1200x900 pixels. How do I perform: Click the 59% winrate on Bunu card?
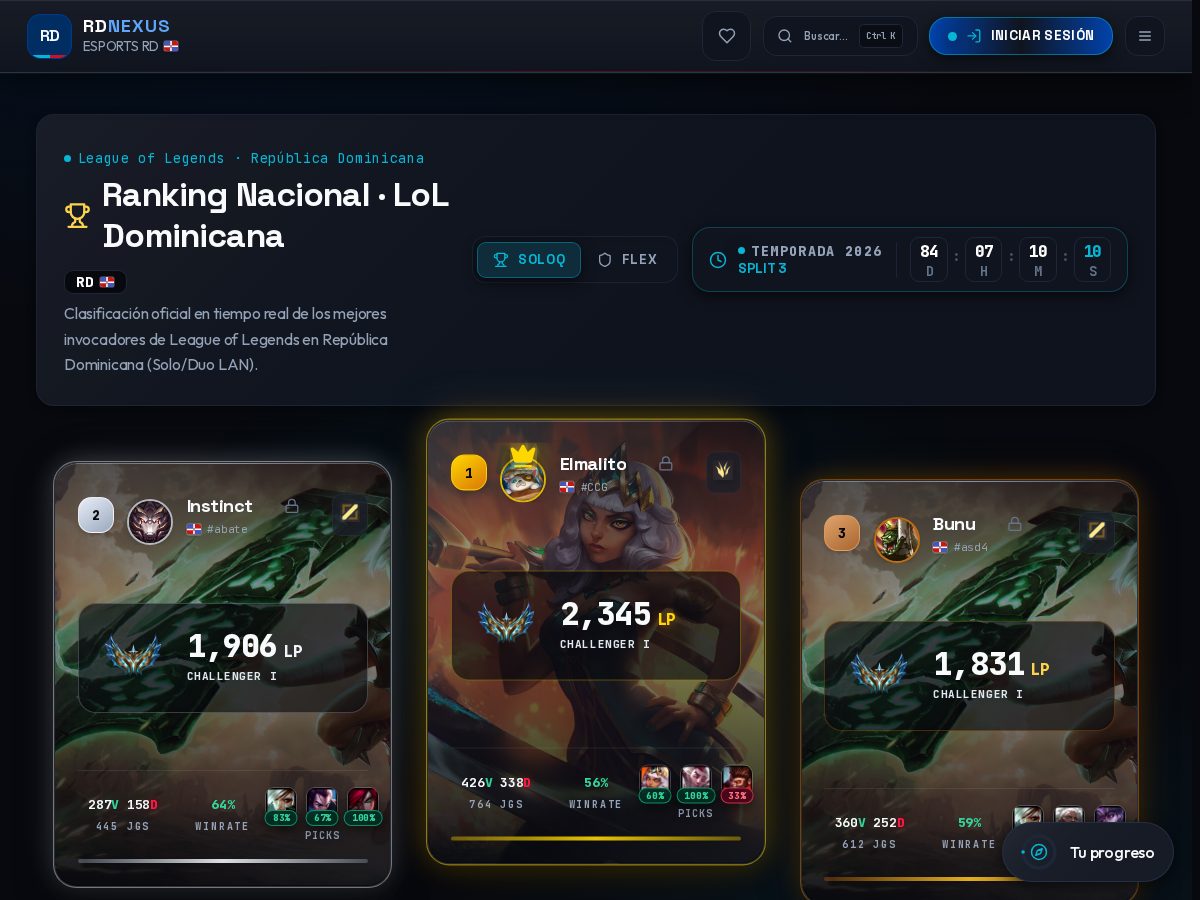point(970,823)
